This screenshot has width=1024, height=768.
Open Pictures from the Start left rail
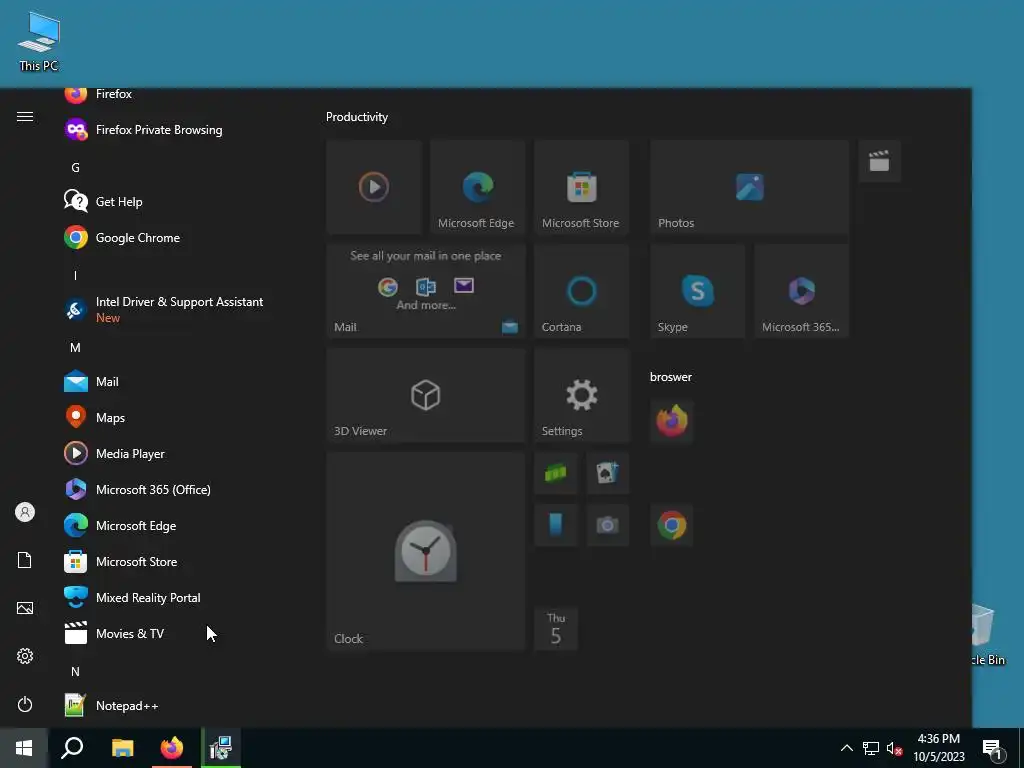point(25,608)
